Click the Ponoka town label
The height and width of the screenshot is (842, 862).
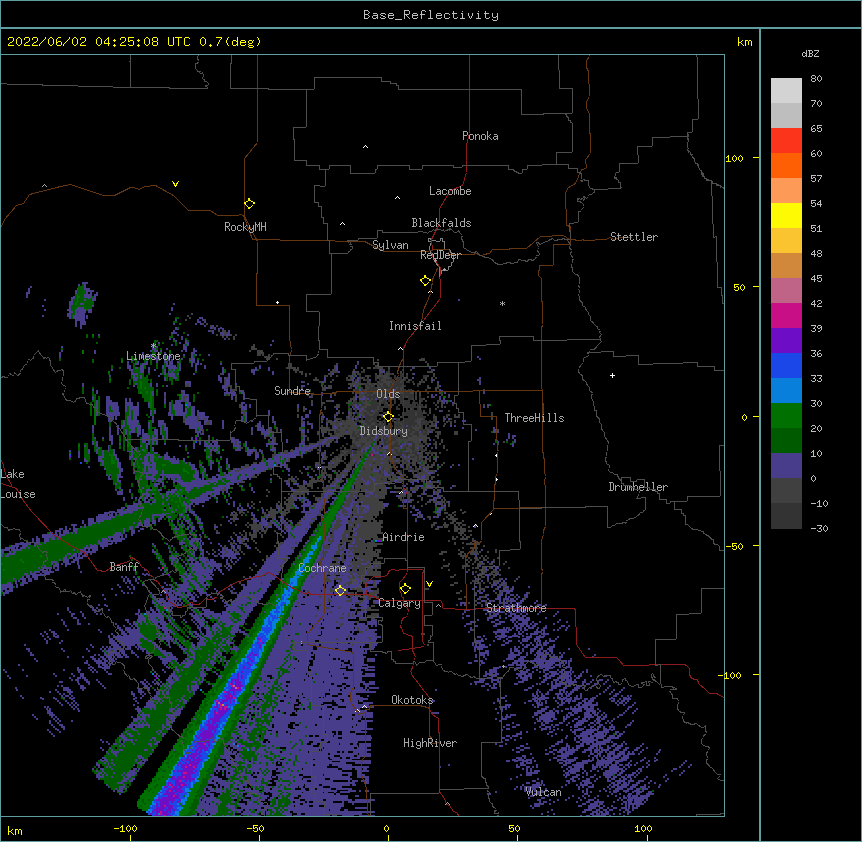coord(480,136)
